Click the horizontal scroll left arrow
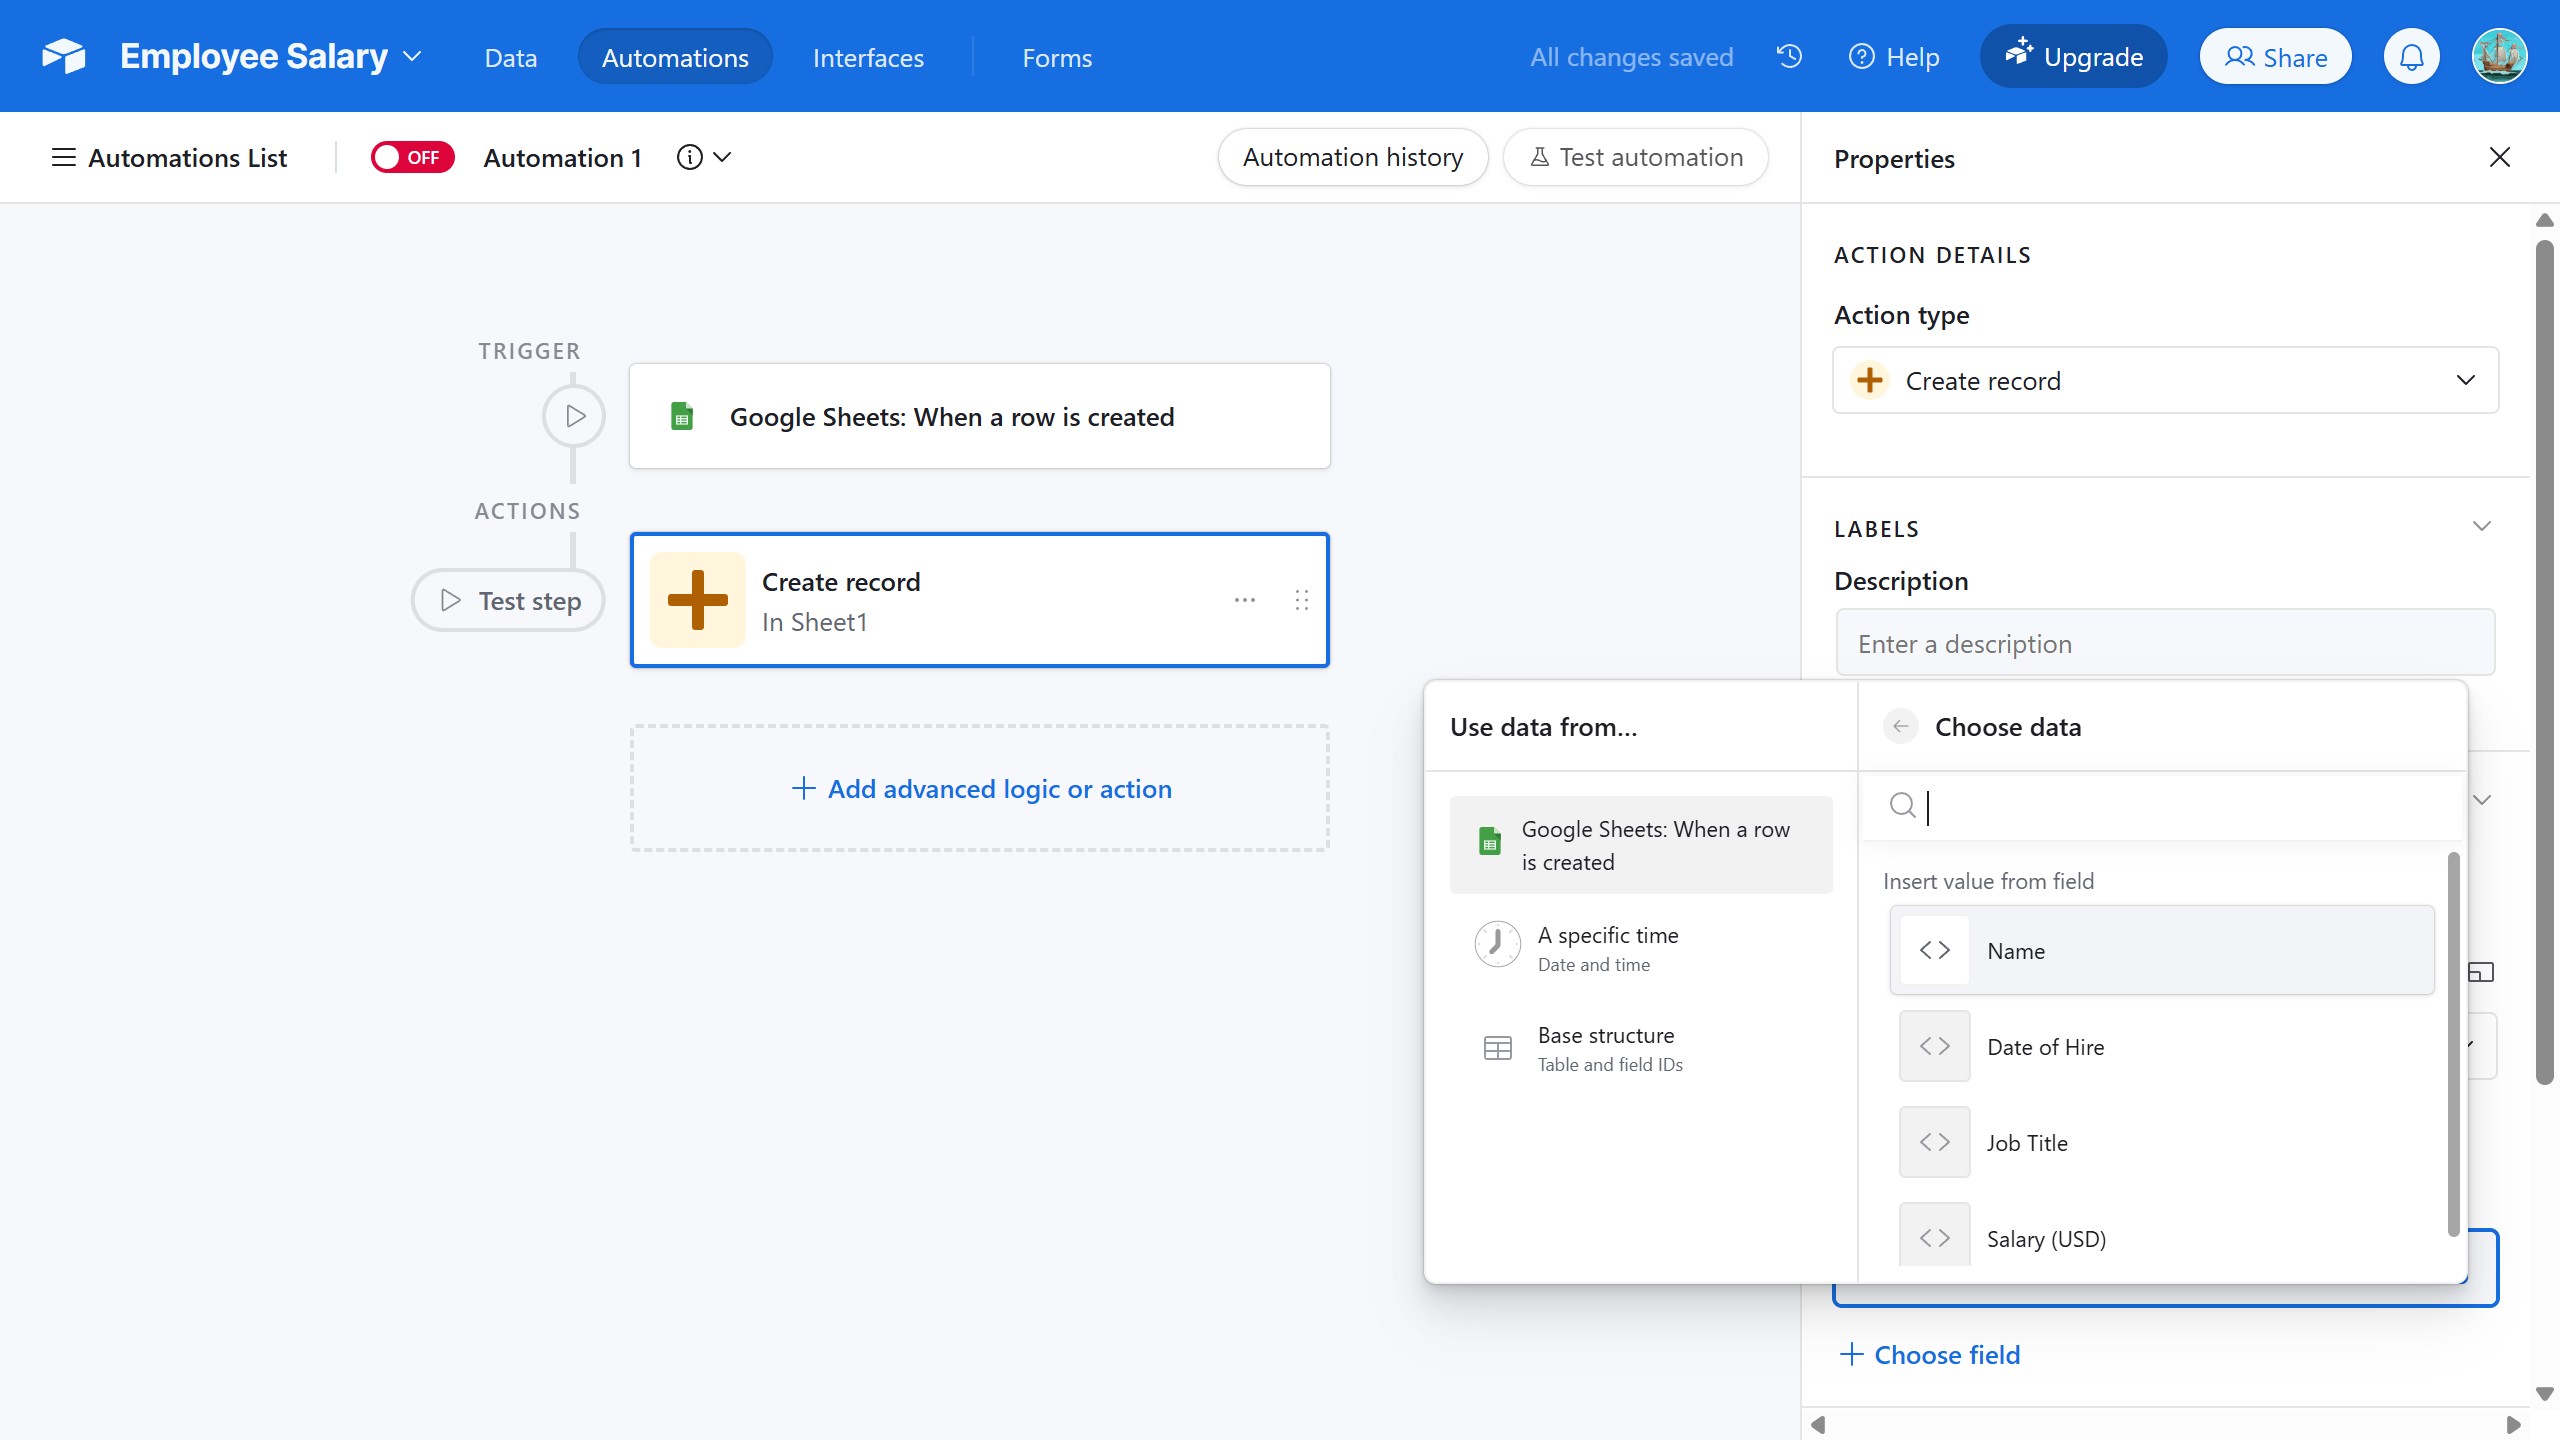2560x1440 pixels. tap(1818, 1424)
